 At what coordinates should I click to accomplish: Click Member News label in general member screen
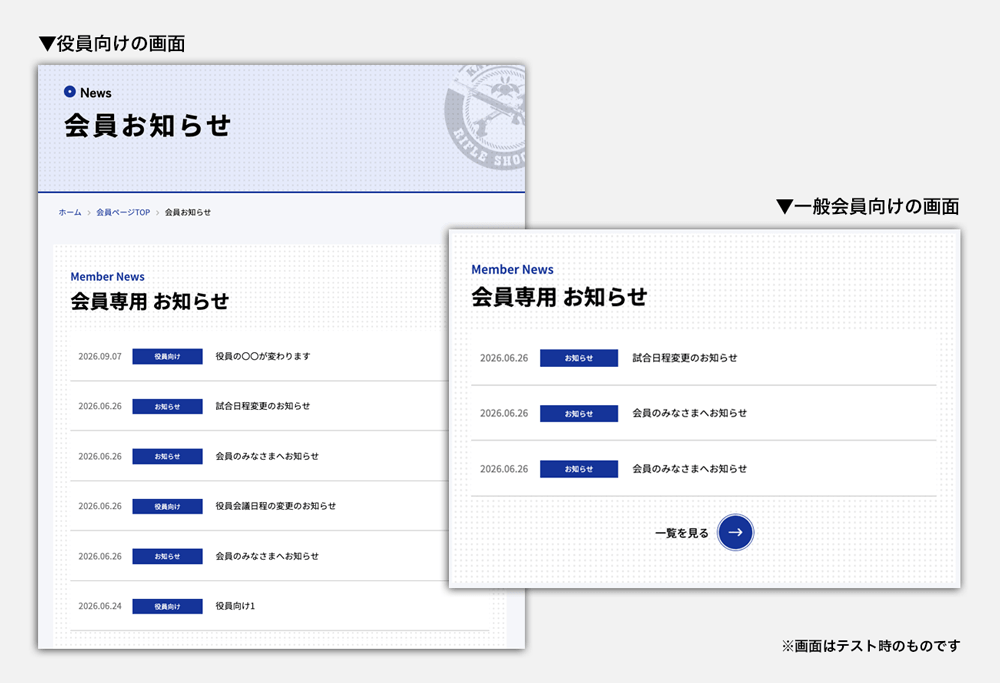(x=512, y=270)
